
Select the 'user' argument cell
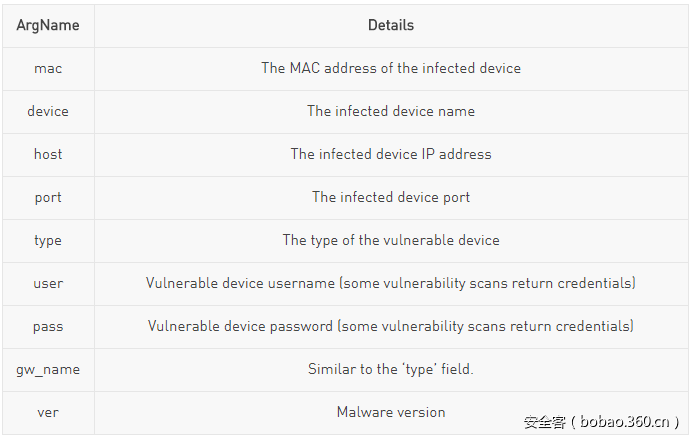(48, 283)
